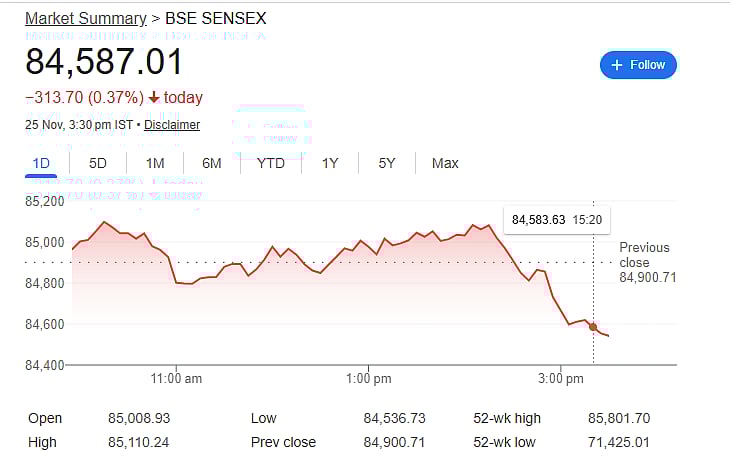Open the Disclaimer link
Viewport: 730px width, 467px height.
tap(172, 125)
